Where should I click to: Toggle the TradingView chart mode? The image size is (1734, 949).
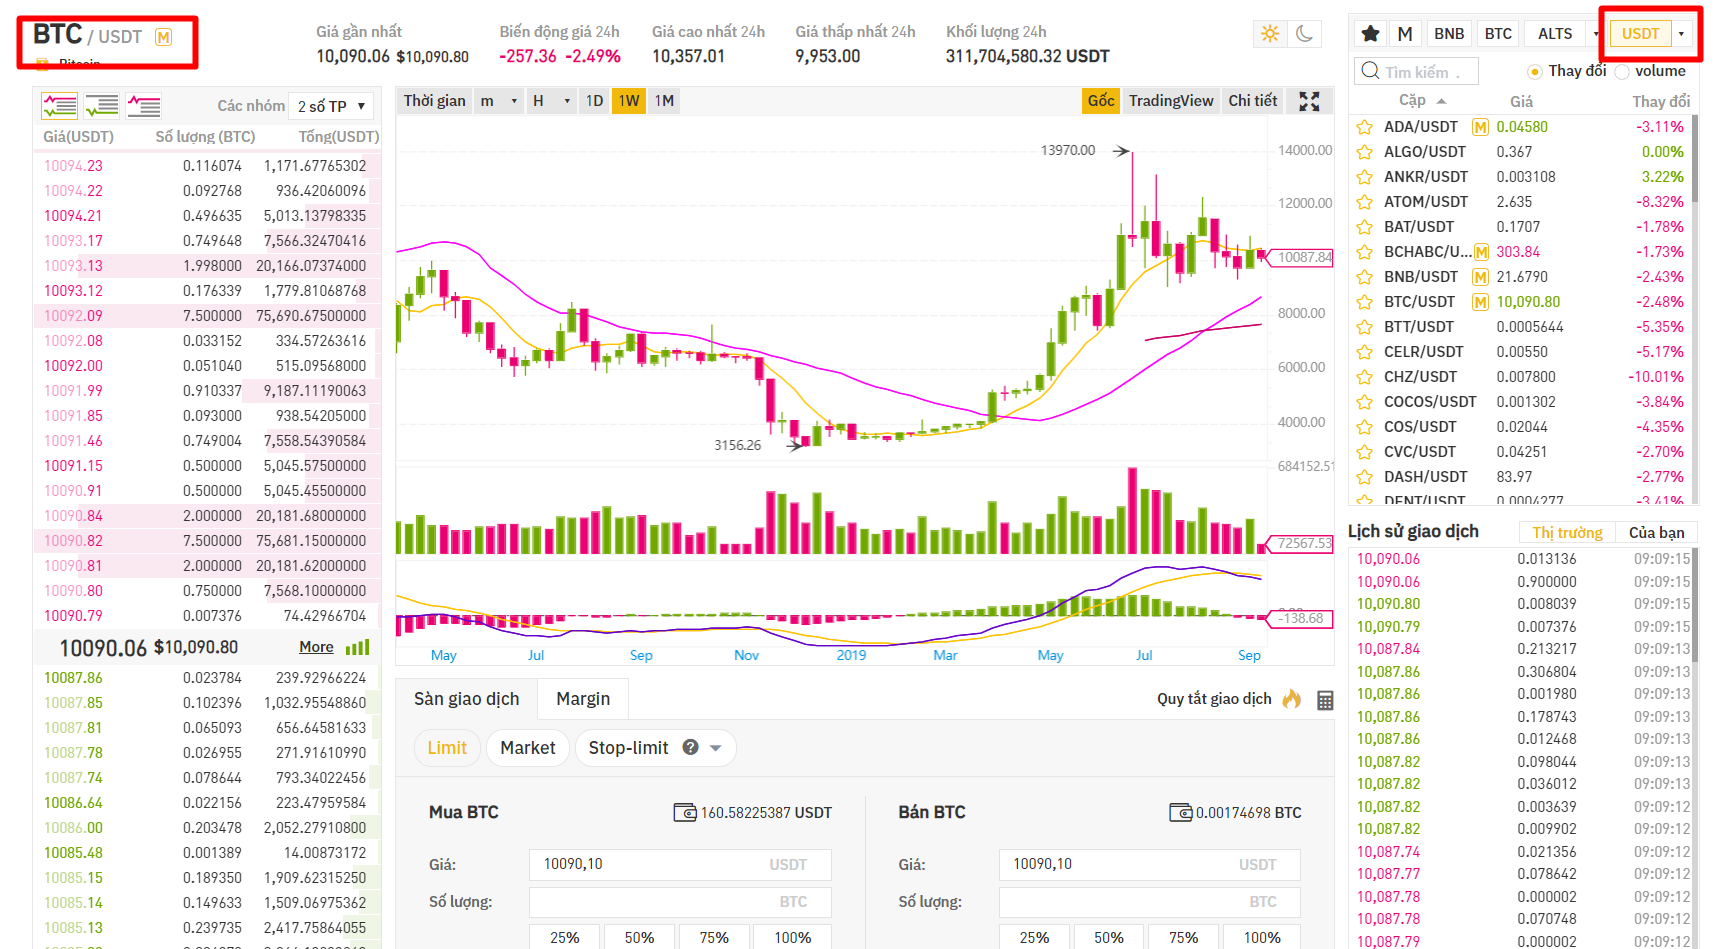[1170, 101]
